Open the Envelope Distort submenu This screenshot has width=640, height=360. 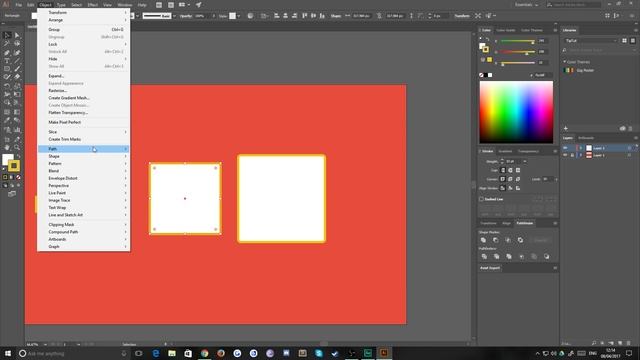click(84, 178)
